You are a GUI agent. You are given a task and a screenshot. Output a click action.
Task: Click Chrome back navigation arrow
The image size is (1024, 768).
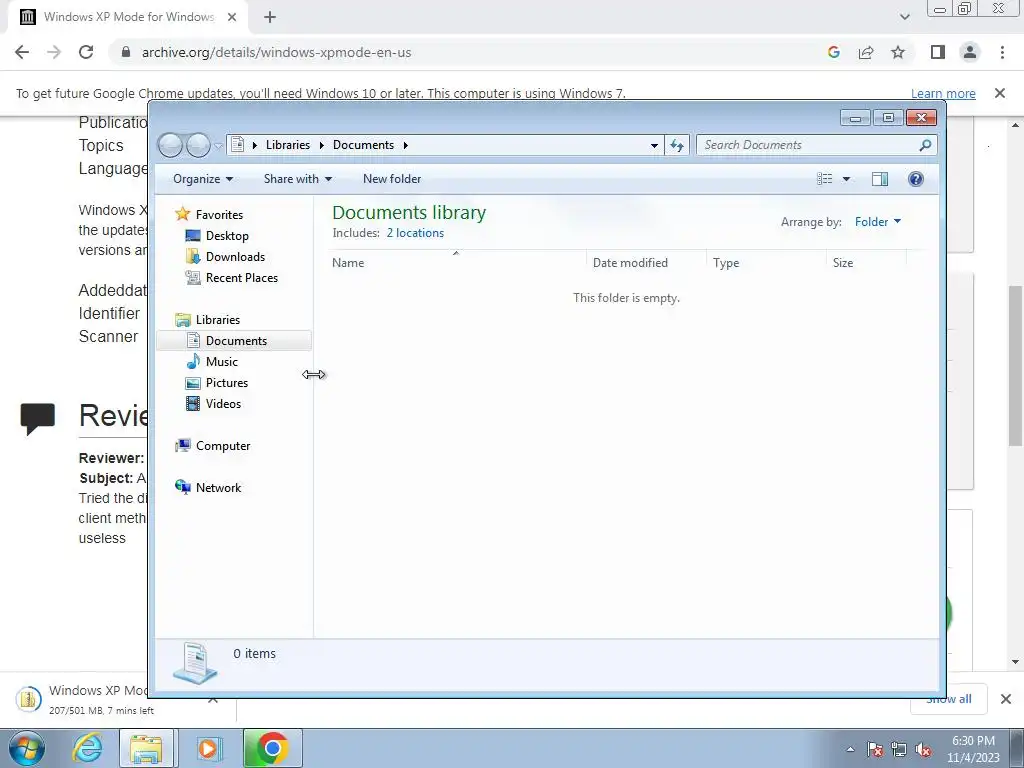click(22, 52)
